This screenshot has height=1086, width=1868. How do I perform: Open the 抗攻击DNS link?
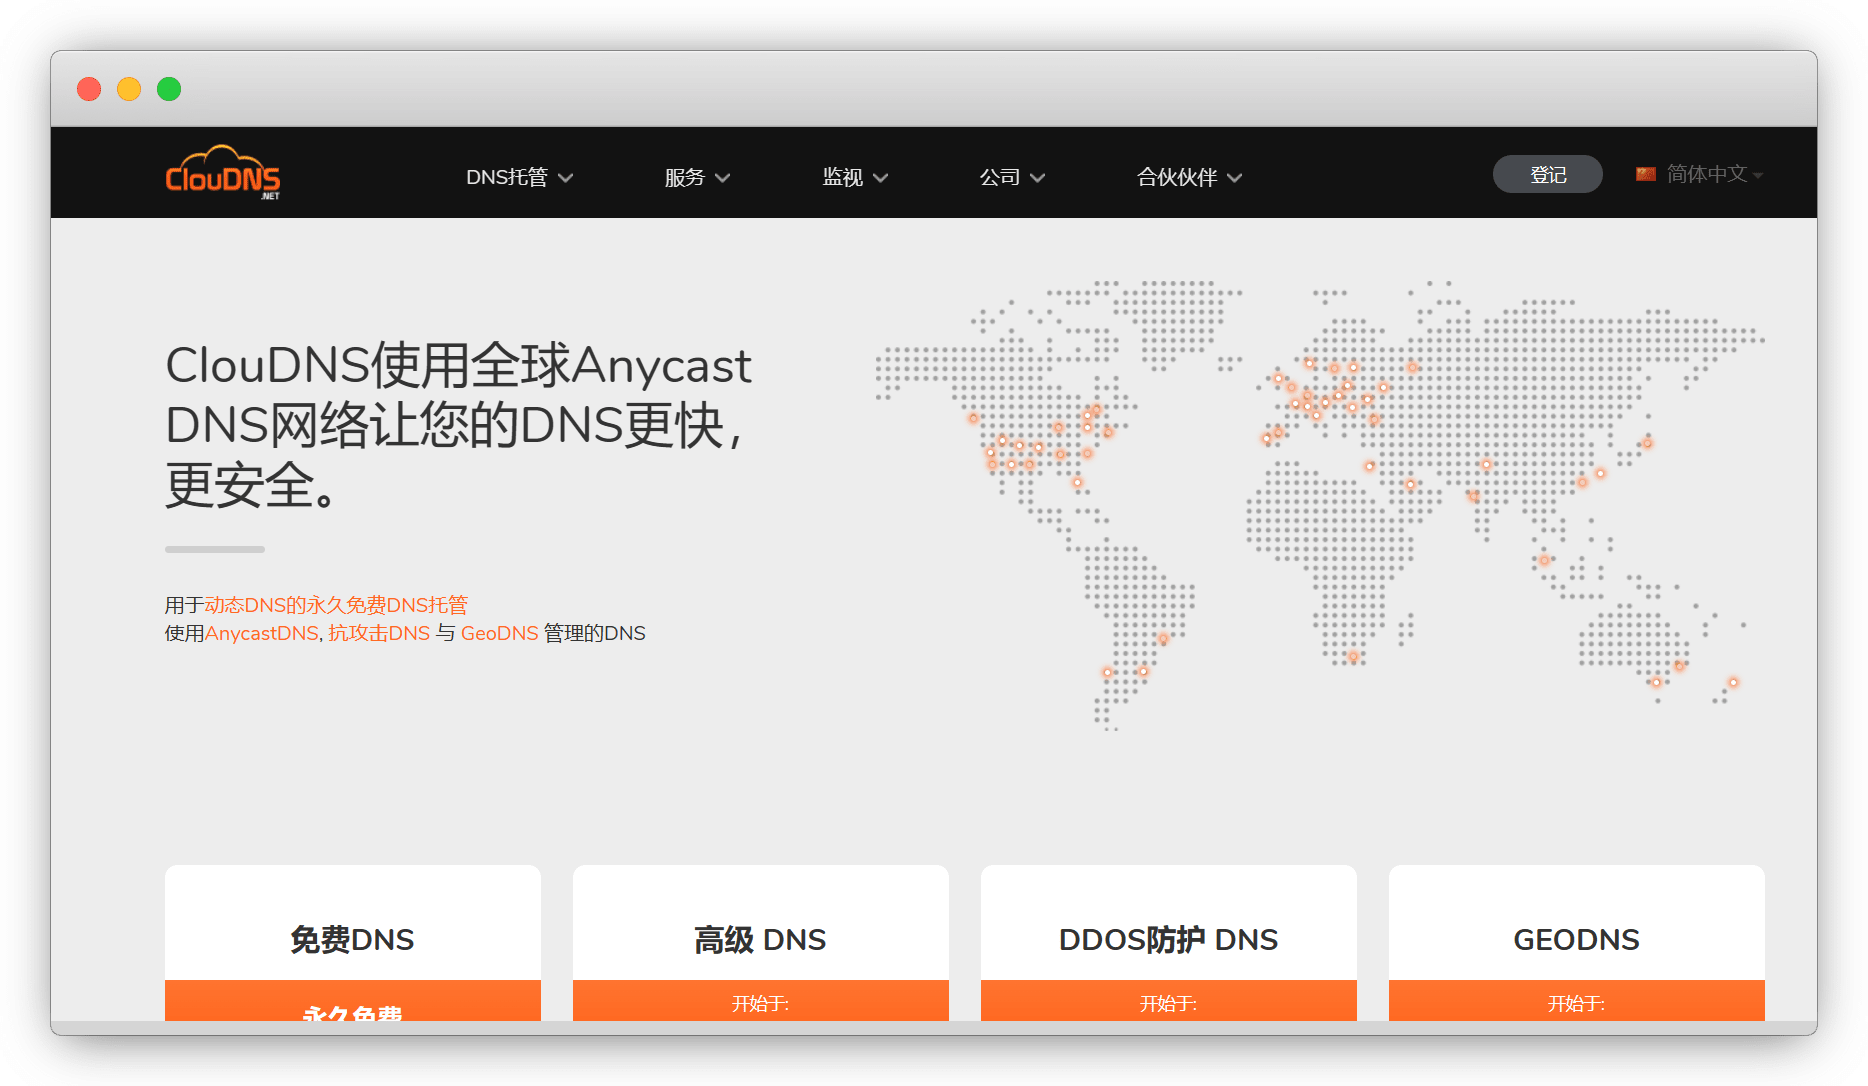coord(379,633)
